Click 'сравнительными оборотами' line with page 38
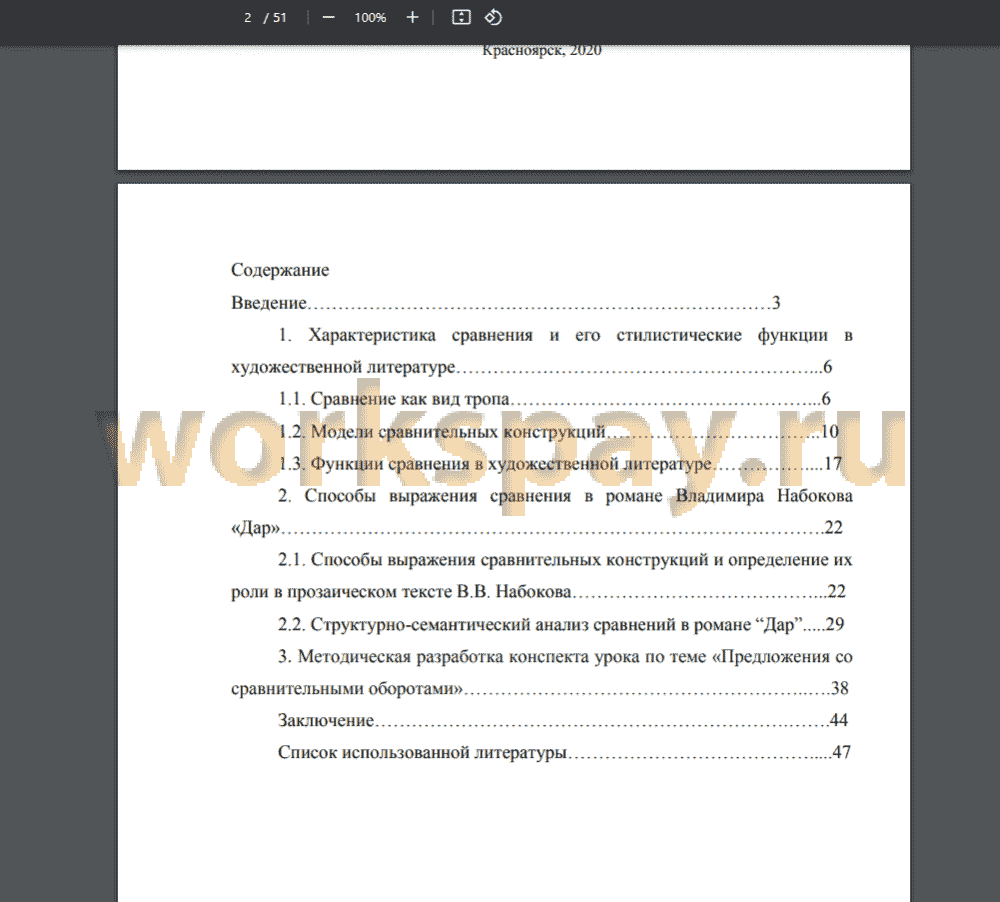 (540, 688)
